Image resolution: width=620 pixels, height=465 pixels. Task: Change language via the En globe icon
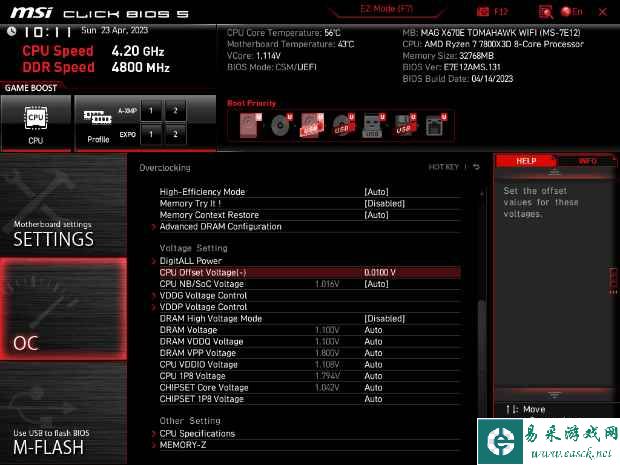point(571,12)
